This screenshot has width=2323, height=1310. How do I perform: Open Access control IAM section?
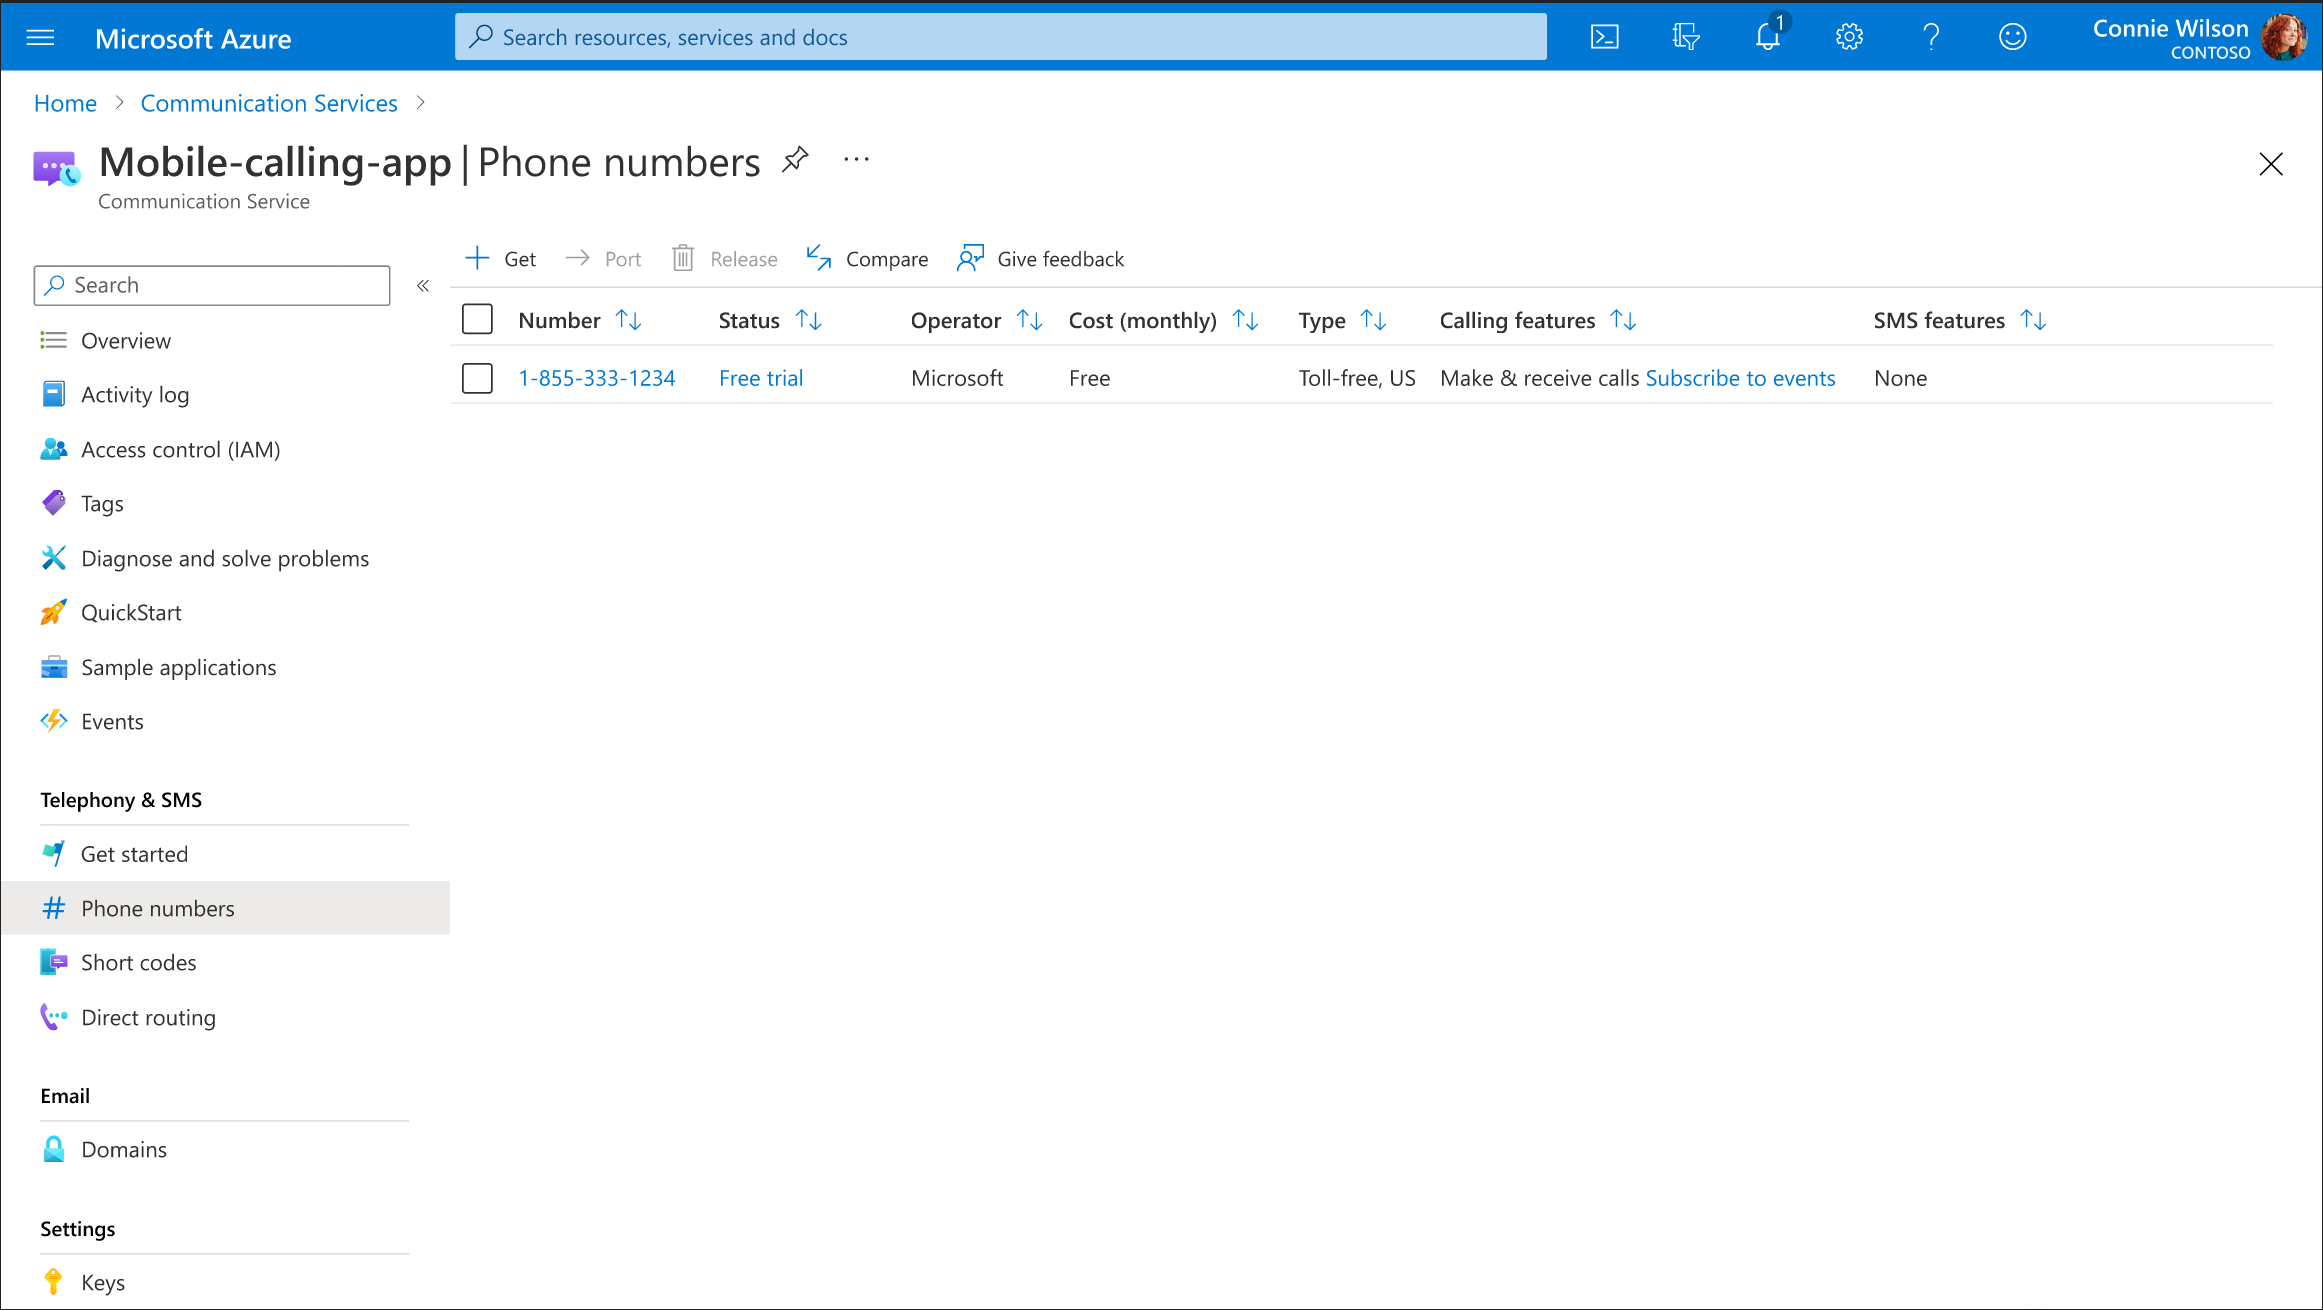click(x=180, y=448)
